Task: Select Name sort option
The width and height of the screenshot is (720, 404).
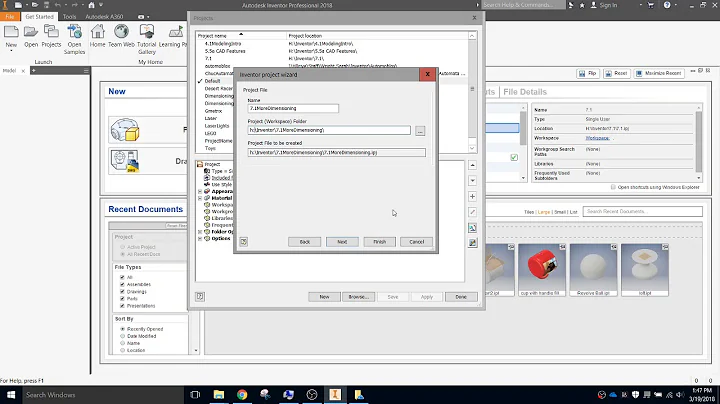Action: click(x=123, y=343)
